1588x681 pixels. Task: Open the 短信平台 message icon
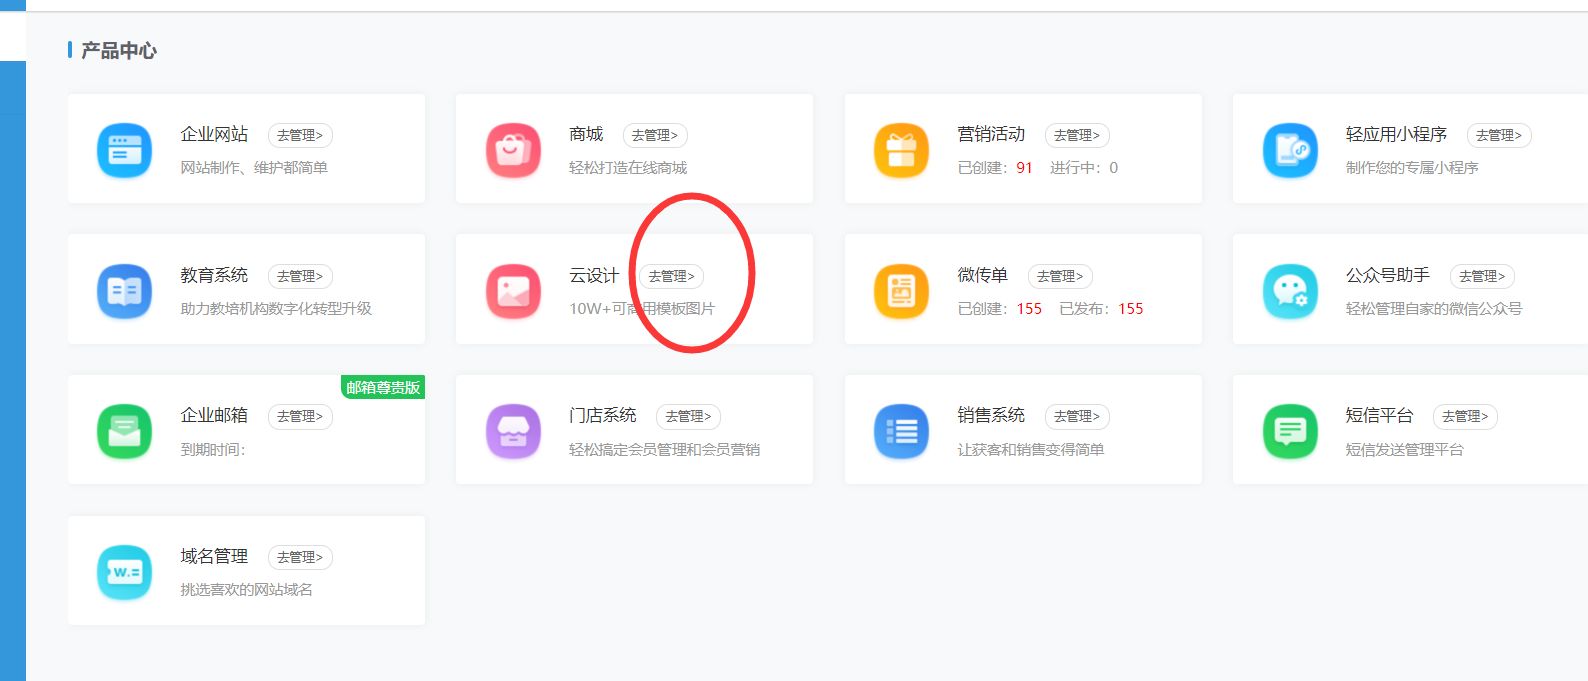click(1290, 432)
